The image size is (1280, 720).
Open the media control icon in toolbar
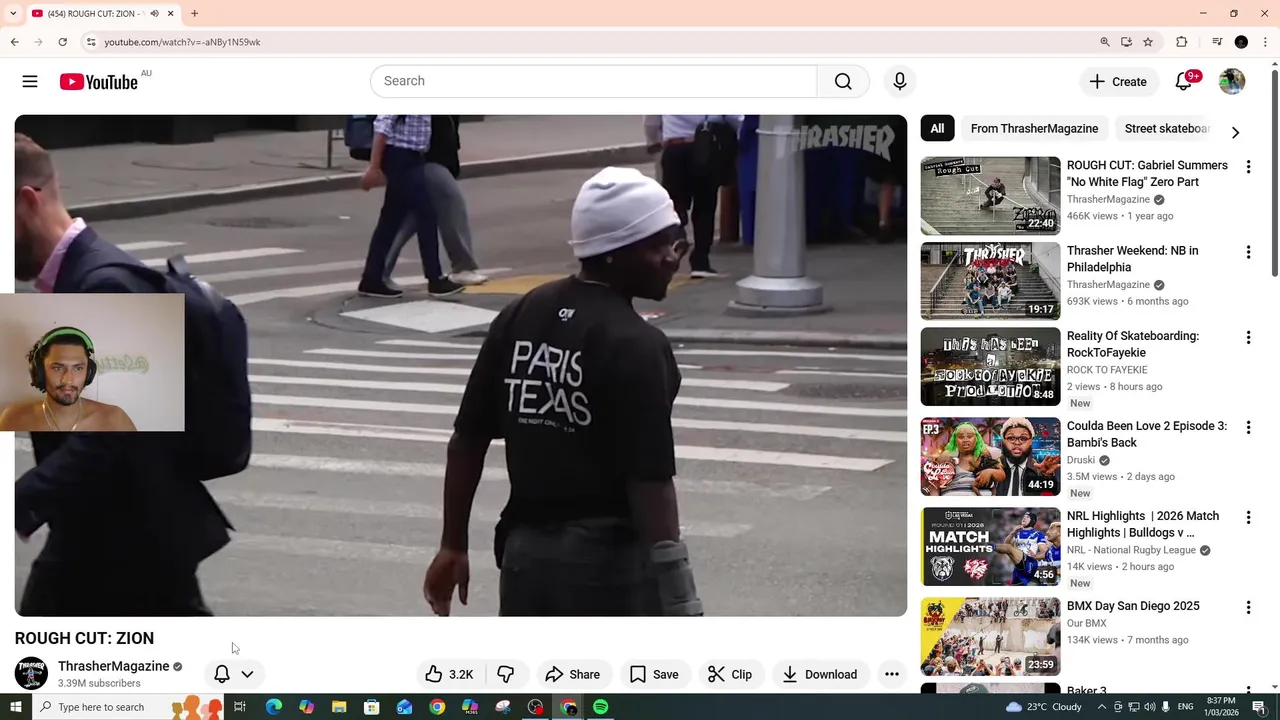pos(1217,42)
